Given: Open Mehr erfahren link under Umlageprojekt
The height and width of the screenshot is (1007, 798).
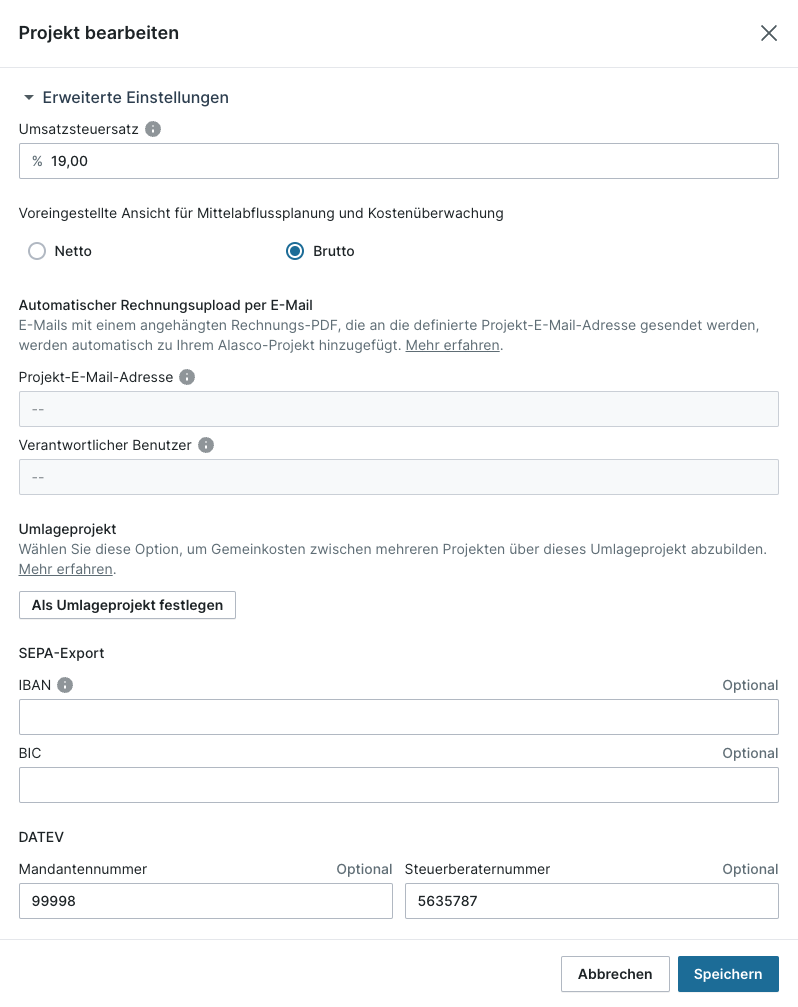Looking at the screenshot, I should pyautogui.click(x=65, y=569).
